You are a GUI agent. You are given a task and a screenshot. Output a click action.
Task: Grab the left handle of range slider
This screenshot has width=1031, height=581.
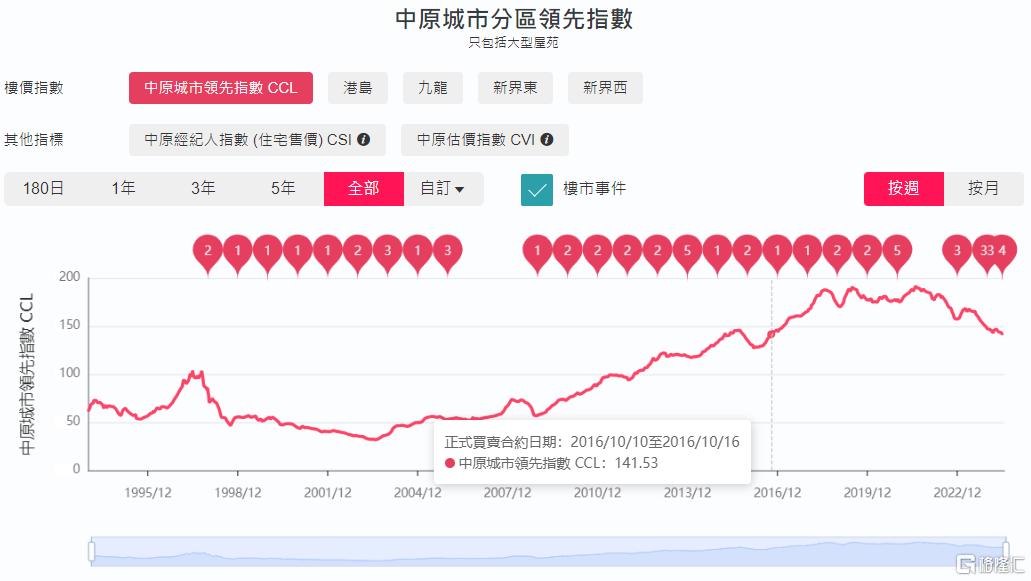pos(91,551)
